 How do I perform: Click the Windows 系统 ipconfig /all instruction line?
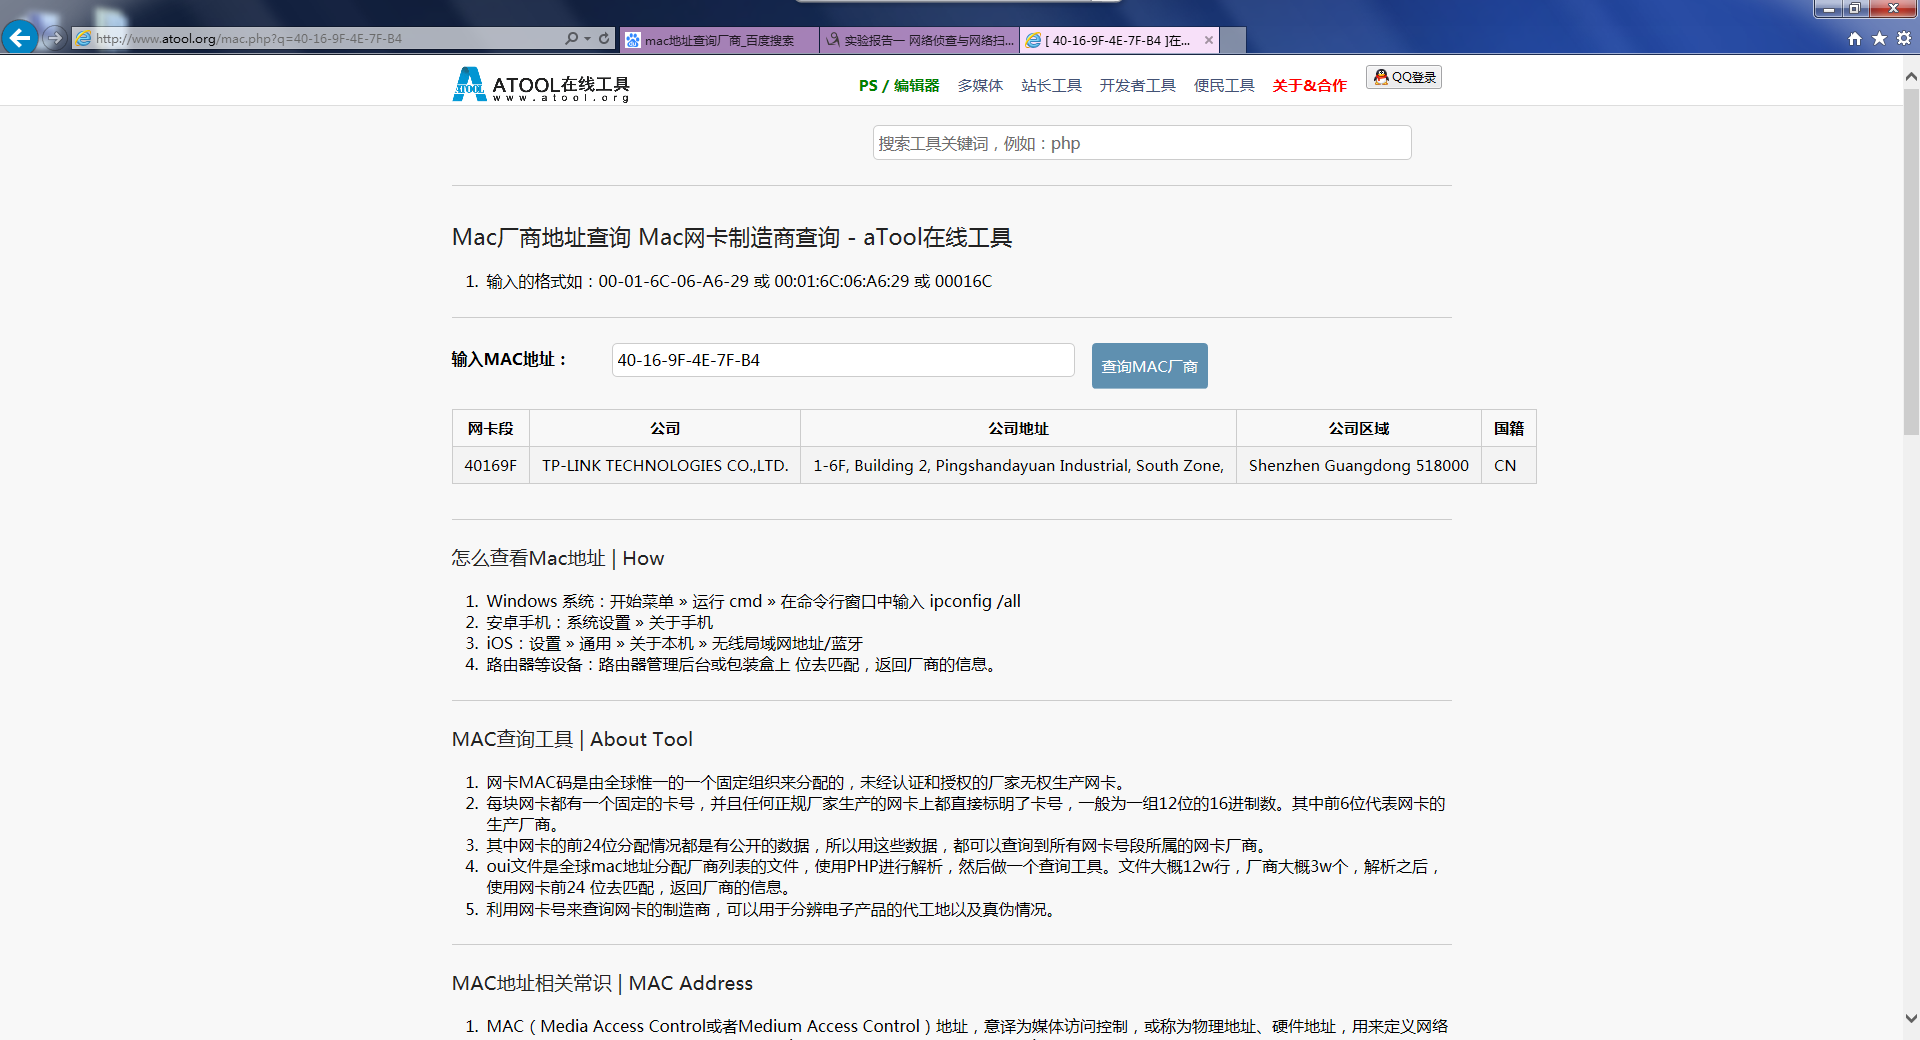(754, 601)
